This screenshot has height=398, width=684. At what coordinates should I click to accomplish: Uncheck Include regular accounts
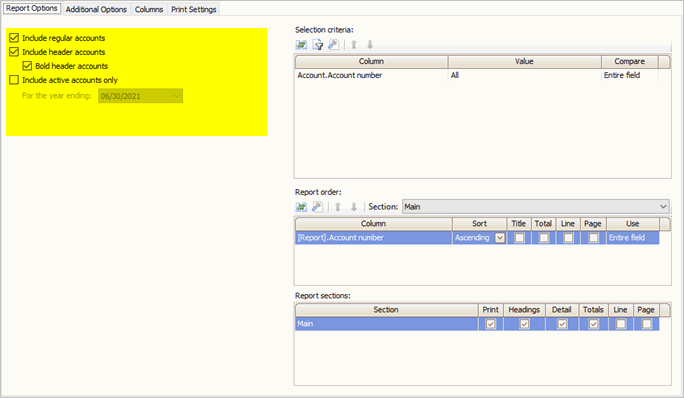click(x=14, y=38)
